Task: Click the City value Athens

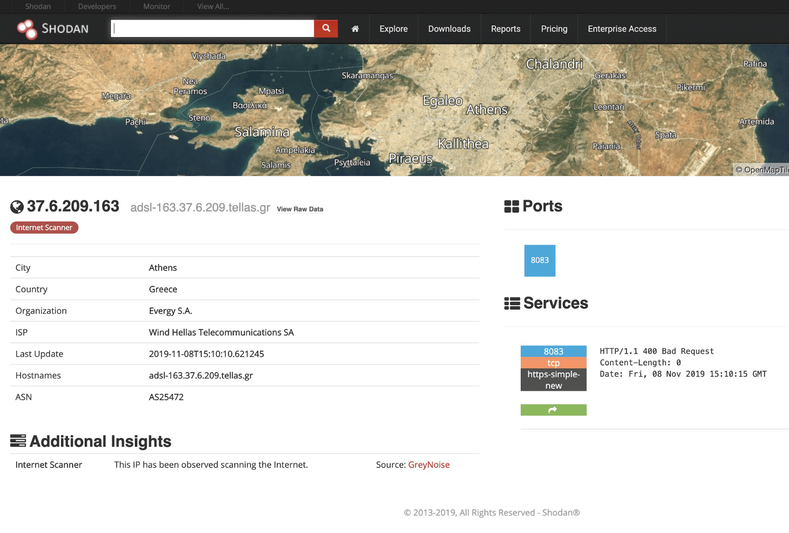Action: 163,268
